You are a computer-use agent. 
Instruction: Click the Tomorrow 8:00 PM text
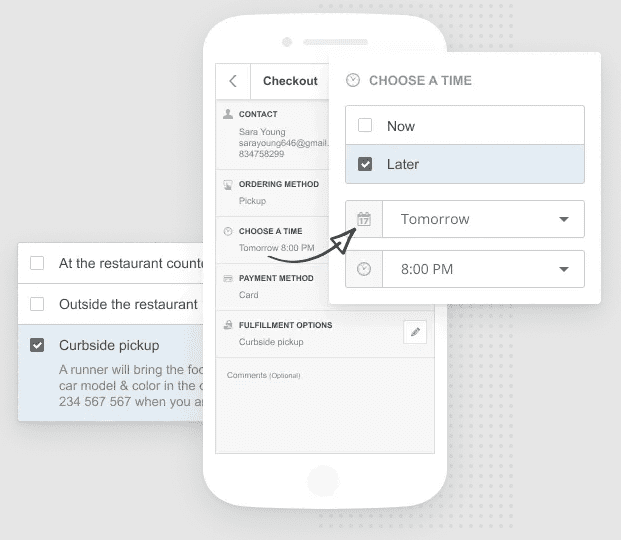coord(276,248)
